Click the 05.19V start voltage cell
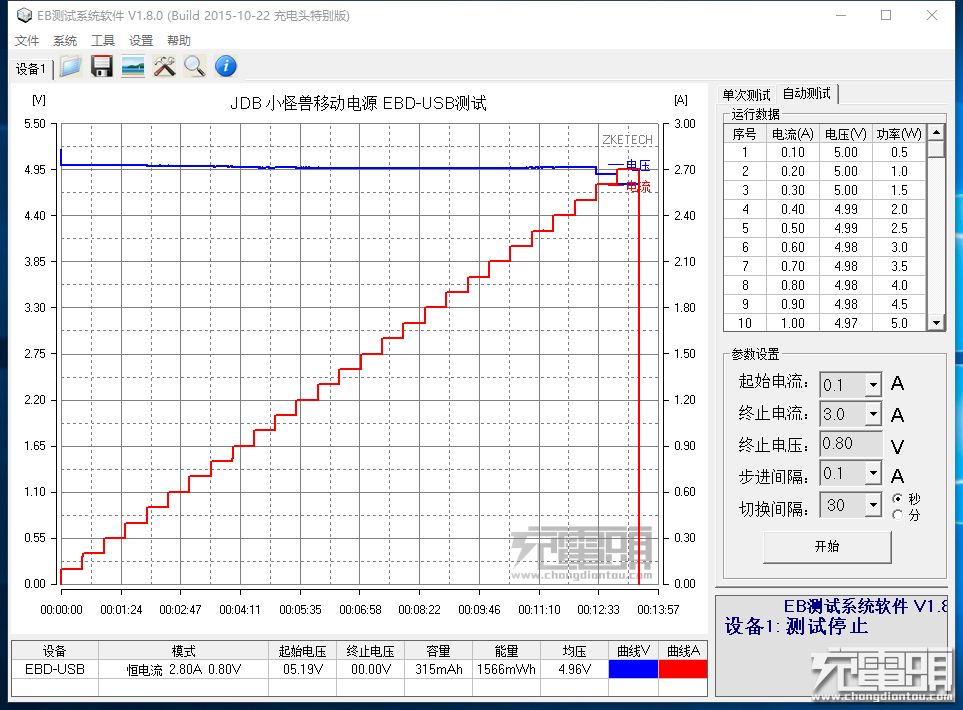Screen dimensions: 963x710 [x=302, y=669]
